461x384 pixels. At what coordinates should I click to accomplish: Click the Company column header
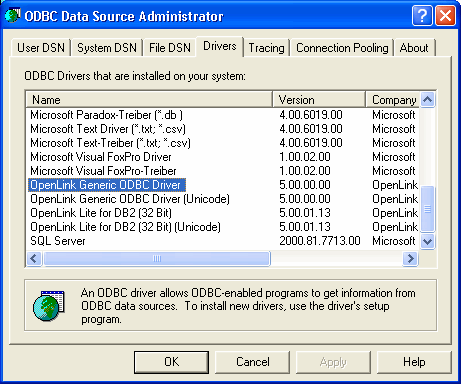[392, 100]
